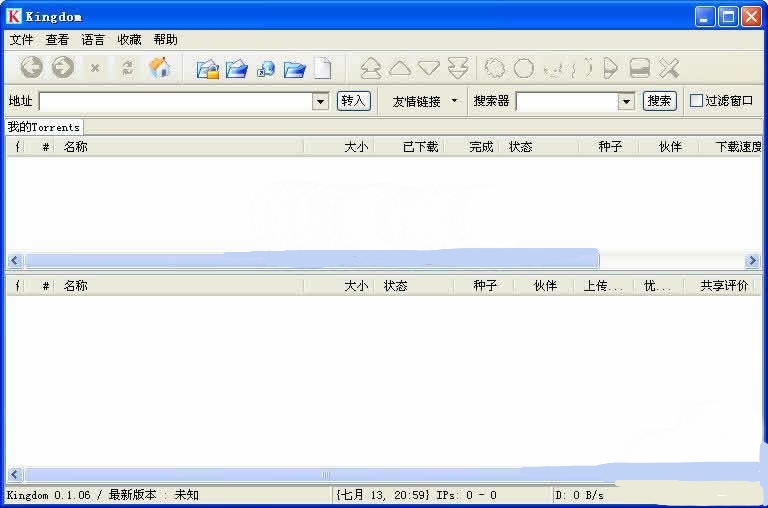This screenshot has width=768, height=508.
Task: Click the 转入 button
Action: tap(354, 101)
